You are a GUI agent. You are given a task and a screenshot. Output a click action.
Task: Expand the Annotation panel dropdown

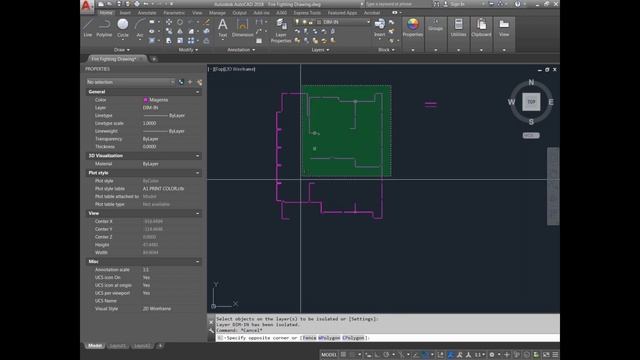click(x=241, y=50)
